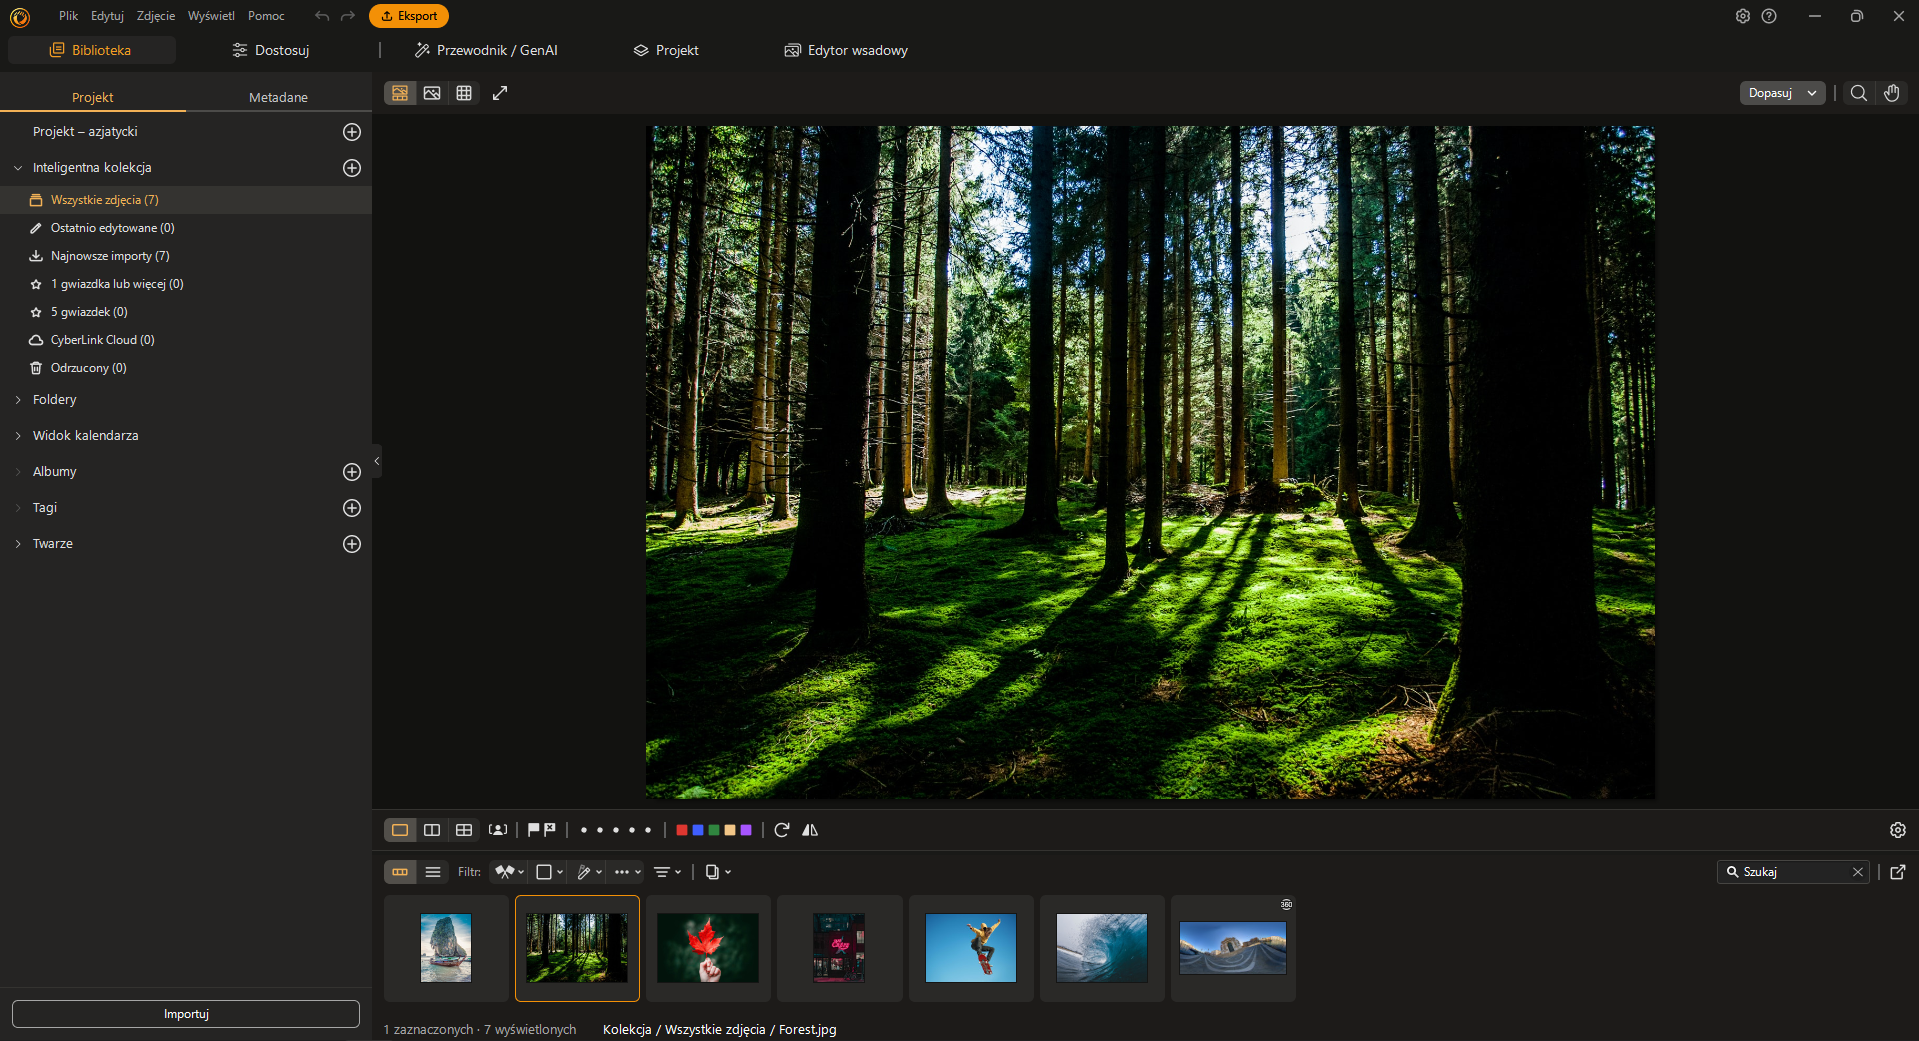Open the Przewodnik / GenAI module

(486, 50)
